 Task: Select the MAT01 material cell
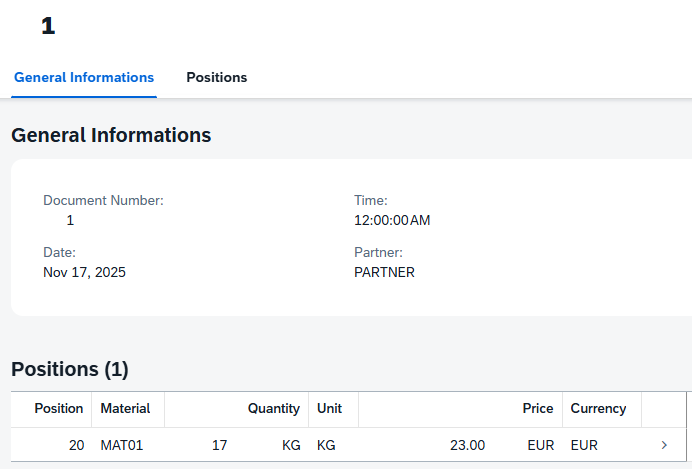[x=122, y=445]
